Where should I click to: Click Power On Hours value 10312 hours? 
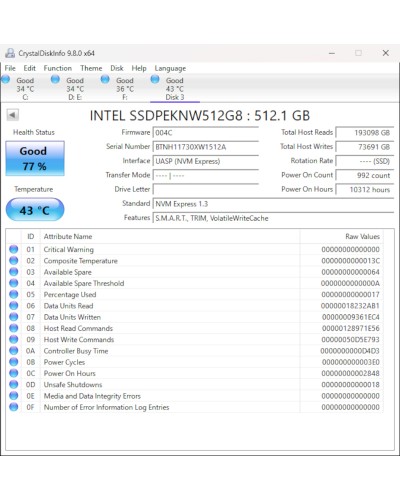tap(365, 189)
